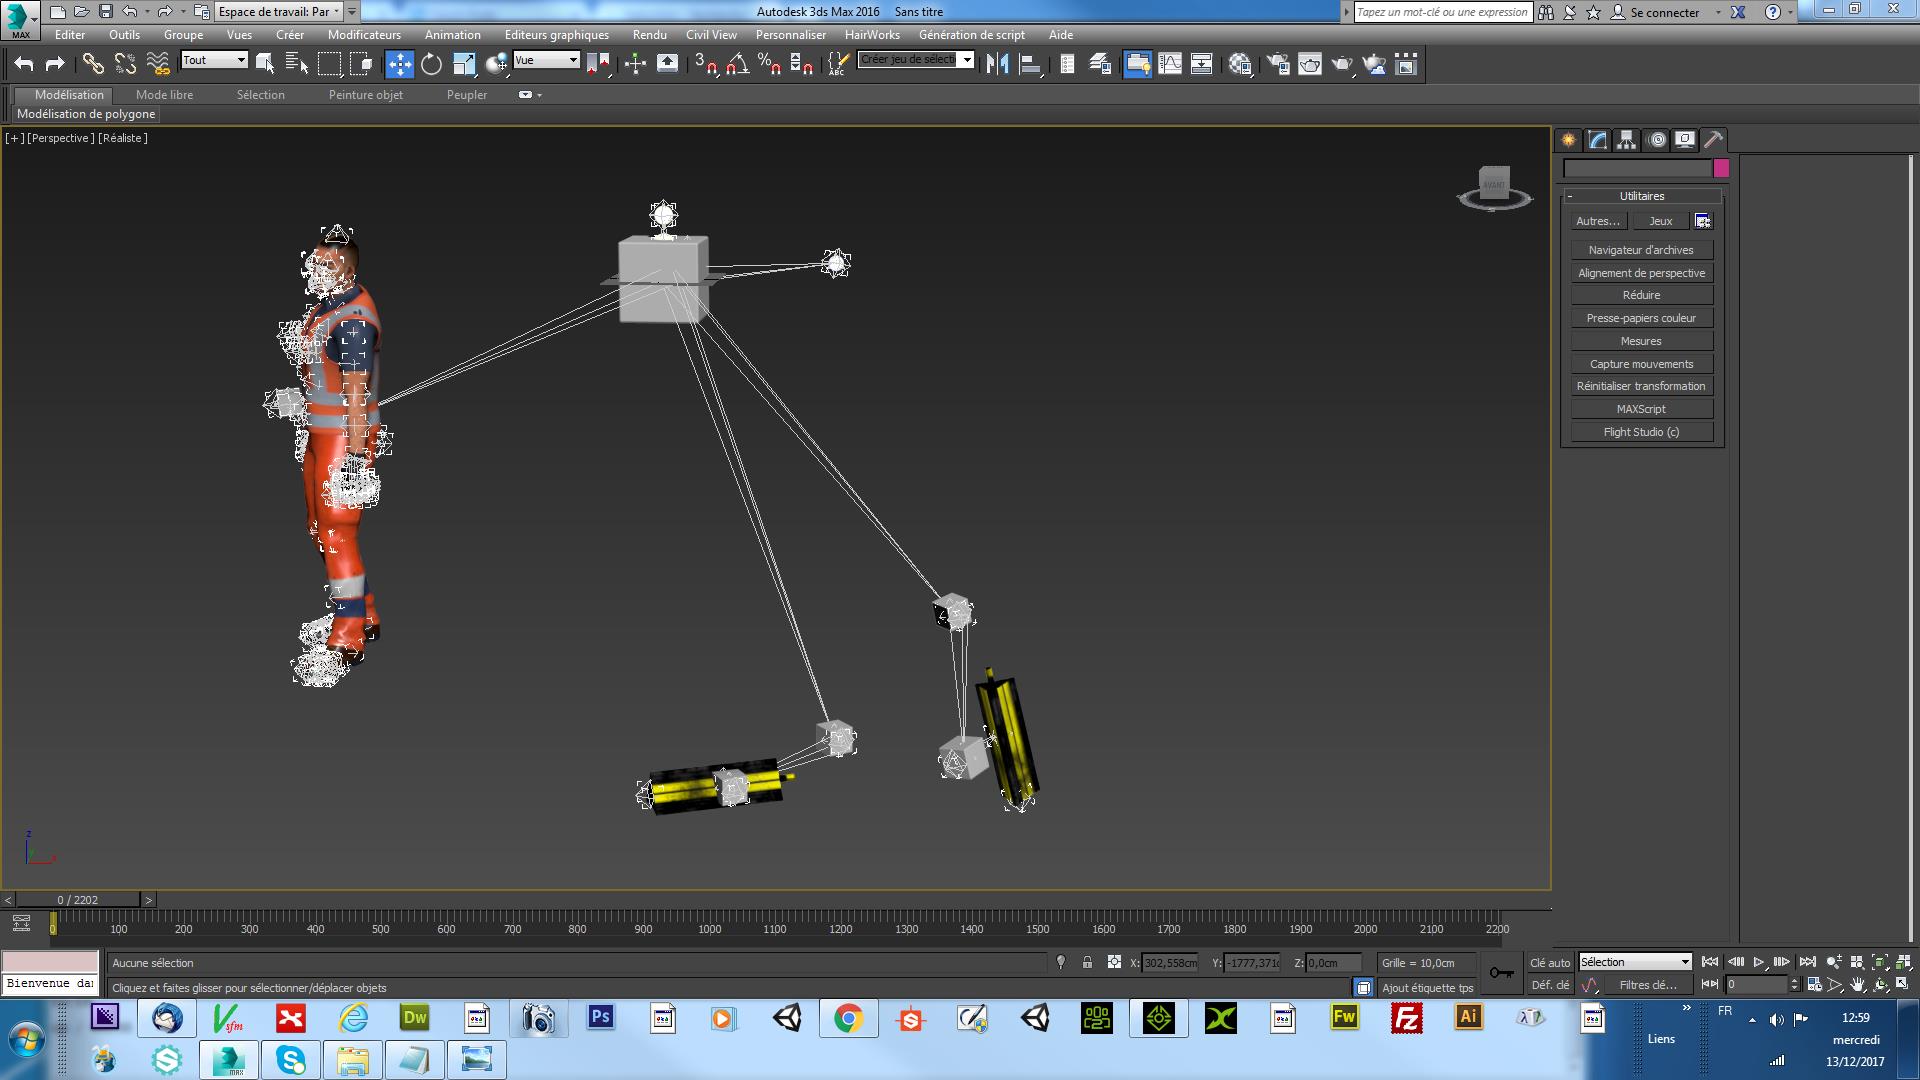Select the Select Object tool
Screen dimensions: 1920x1080
[265, 64]
